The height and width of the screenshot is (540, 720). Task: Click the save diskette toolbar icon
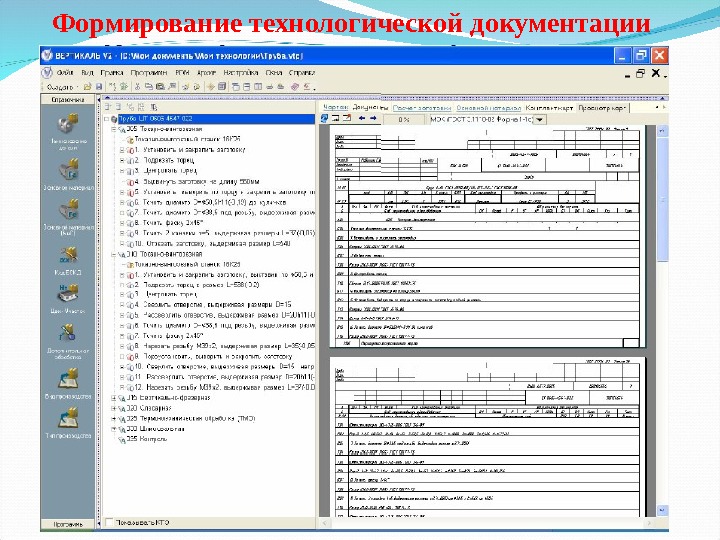click(x=98, y=86)
